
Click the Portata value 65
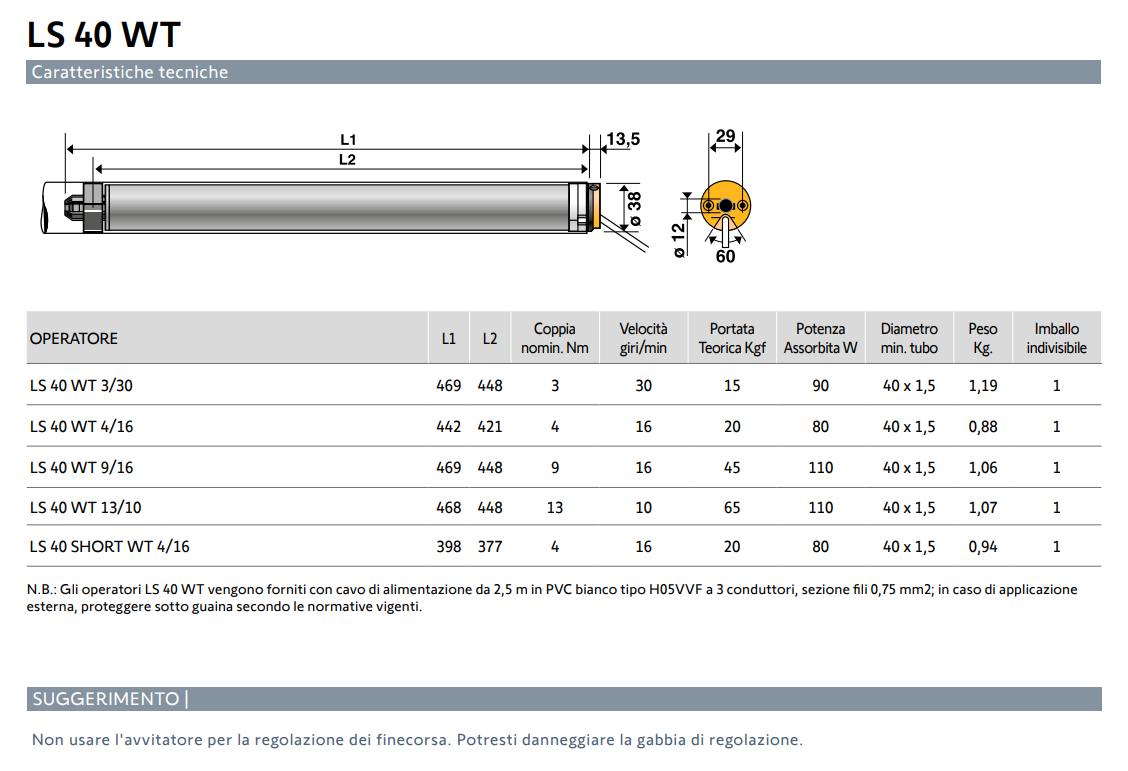[x=732, y=508]
